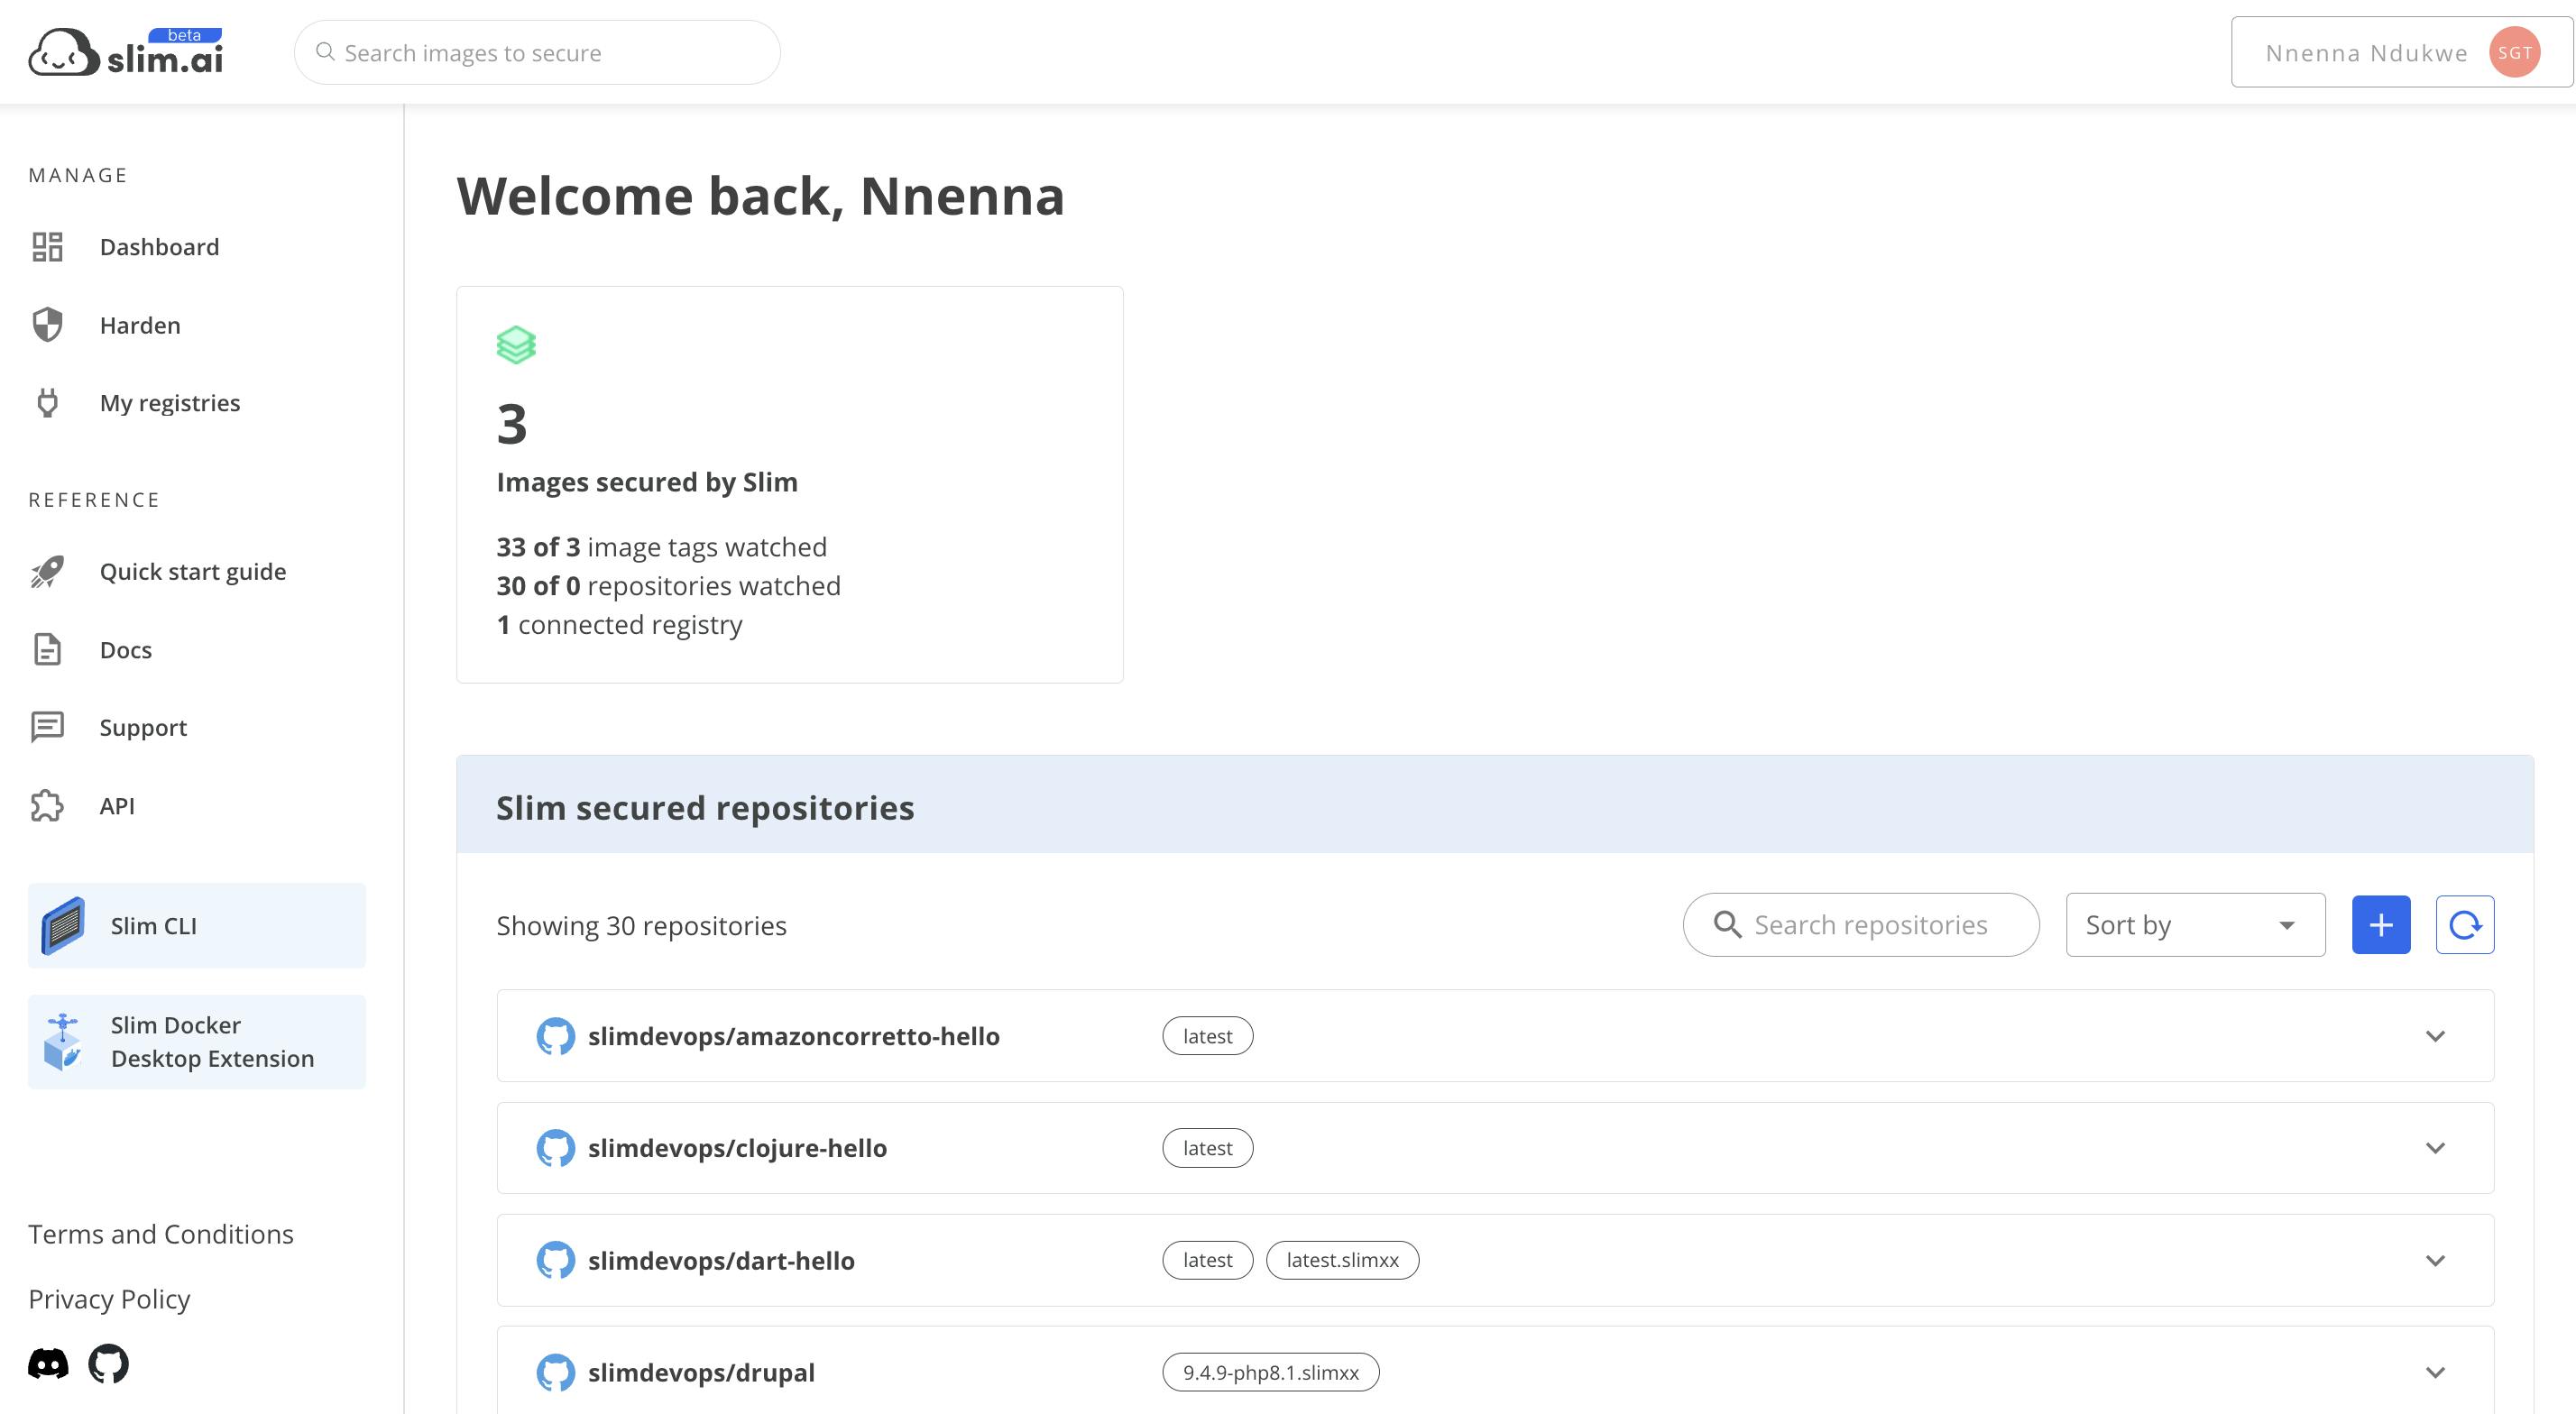Click the magnifier in top search bar
Image resolution: width=2576 pixels, height=1414 pixels.
pos(325,52)
